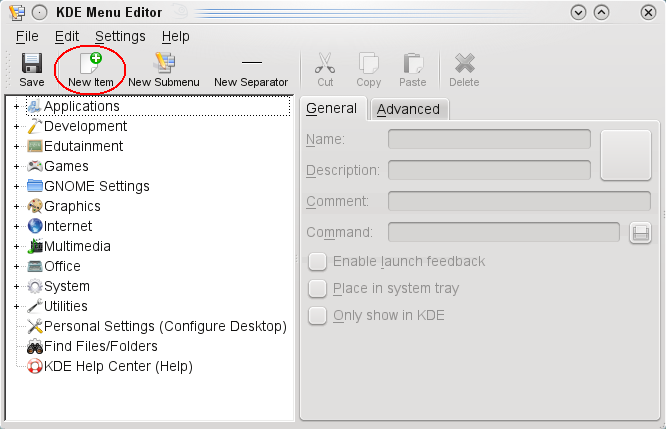Switch to the General tab
The image size is (666, 429).
point(332,109)
